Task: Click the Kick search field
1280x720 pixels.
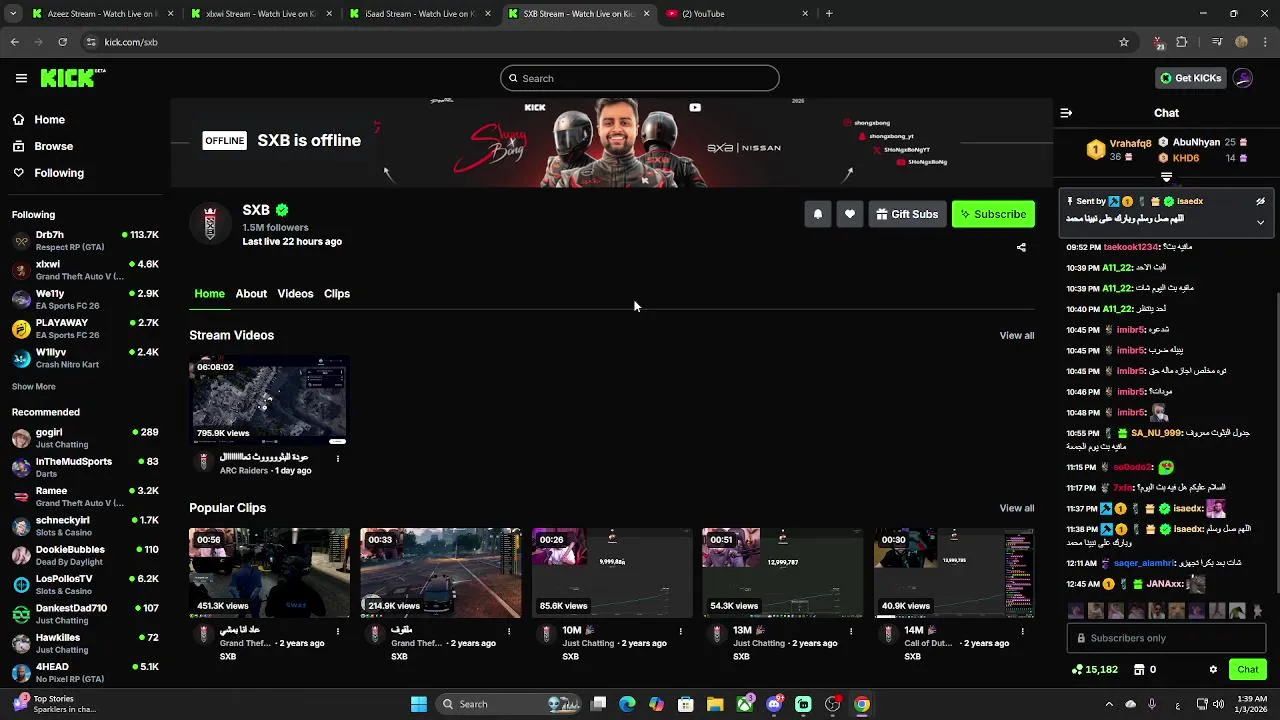Action: click(x=640, y=78)
